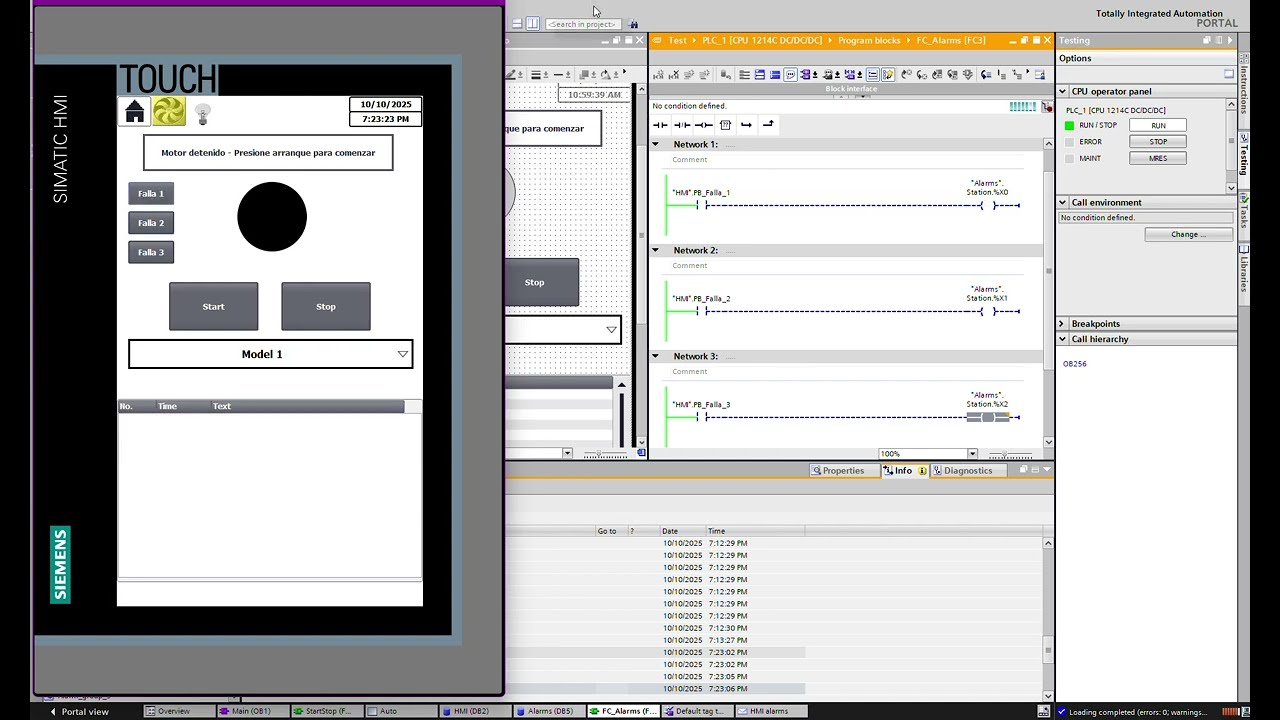This screenshot has height=720, width=1280.
Task: Collapse Network 1
Action: pyautogui.click(x=656, y=144)
